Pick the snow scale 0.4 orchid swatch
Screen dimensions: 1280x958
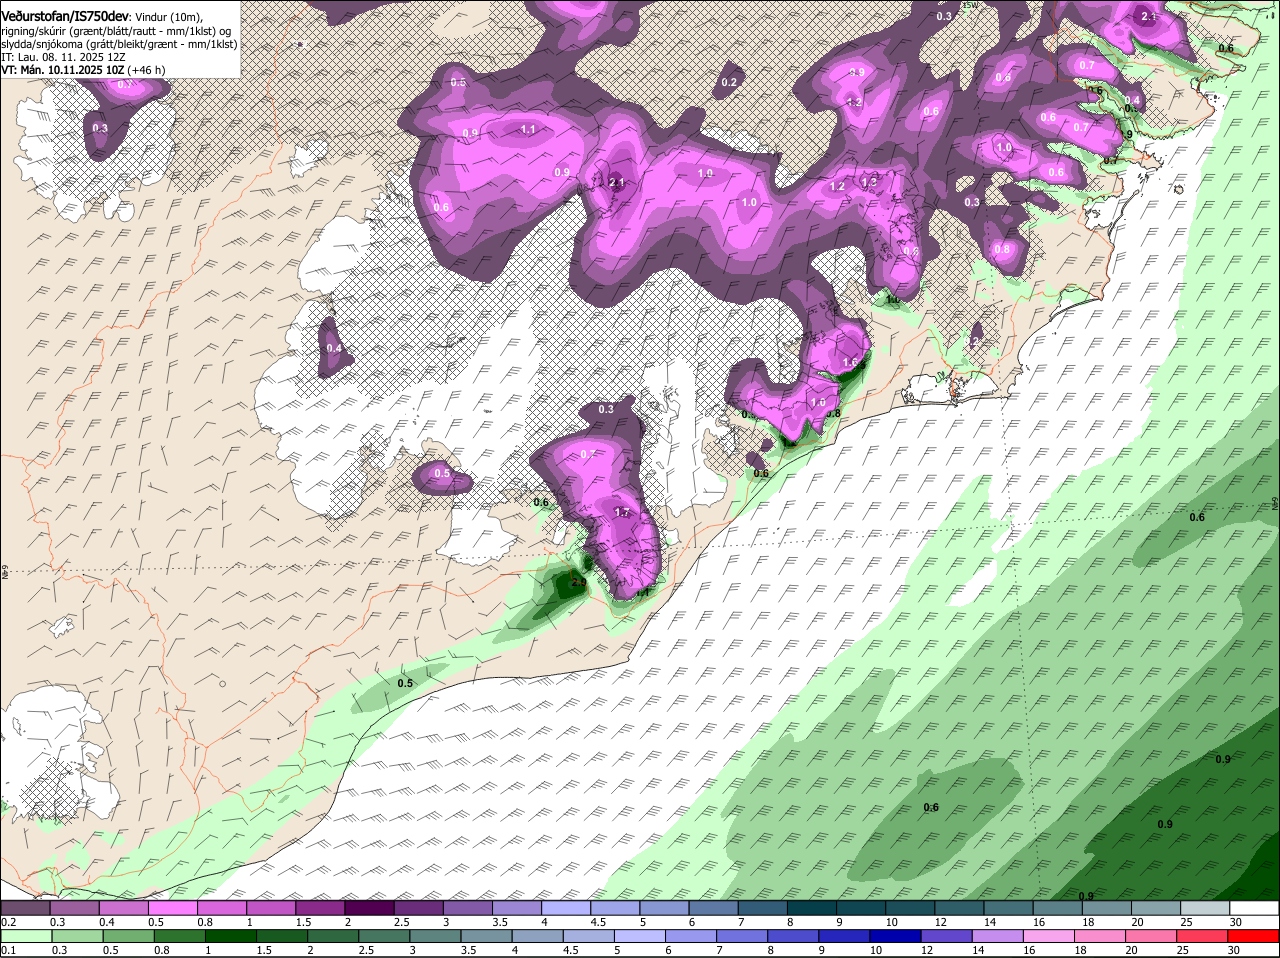pyautogui.click(x=123, y=908)
